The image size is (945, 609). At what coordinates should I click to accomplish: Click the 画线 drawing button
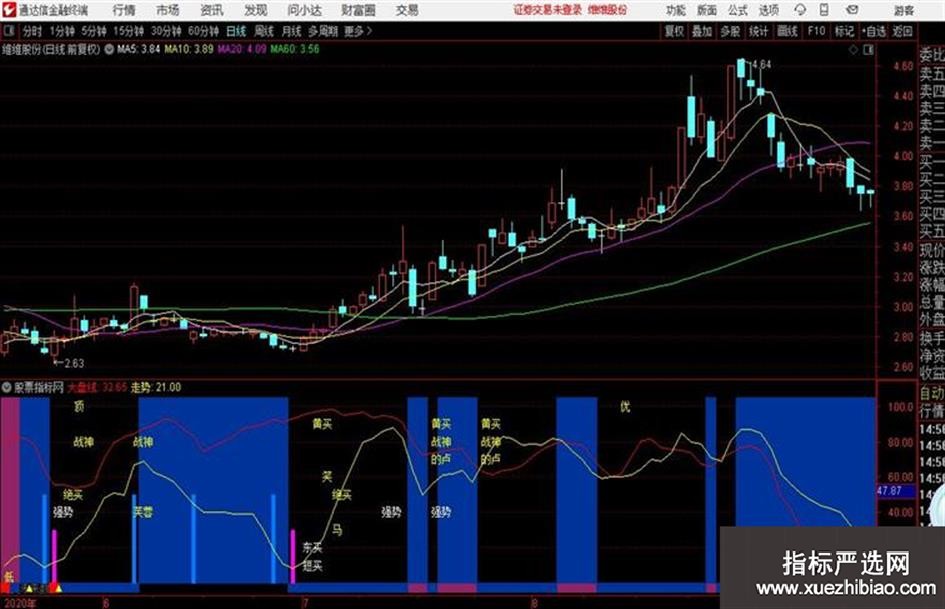pyautogui.click(x=787, y=31)
